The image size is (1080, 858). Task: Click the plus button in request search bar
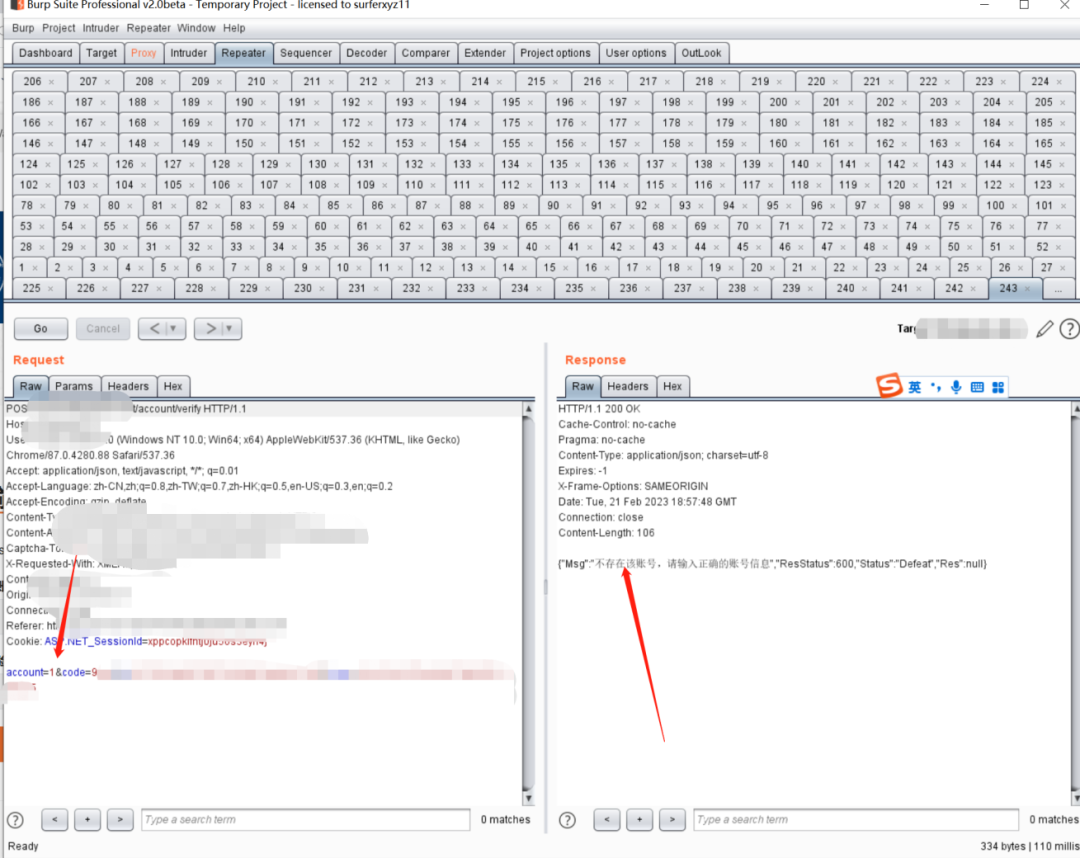87,819
